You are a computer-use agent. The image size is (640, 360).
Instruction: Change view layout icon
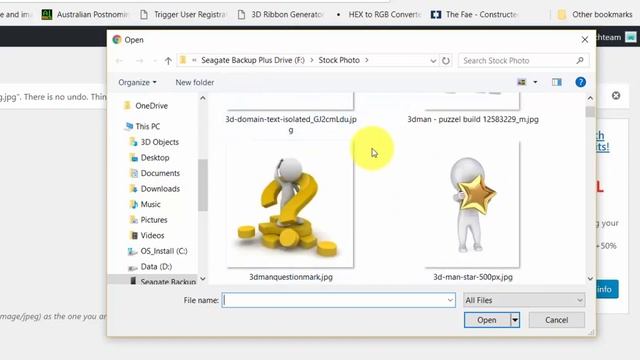(522, 82)
